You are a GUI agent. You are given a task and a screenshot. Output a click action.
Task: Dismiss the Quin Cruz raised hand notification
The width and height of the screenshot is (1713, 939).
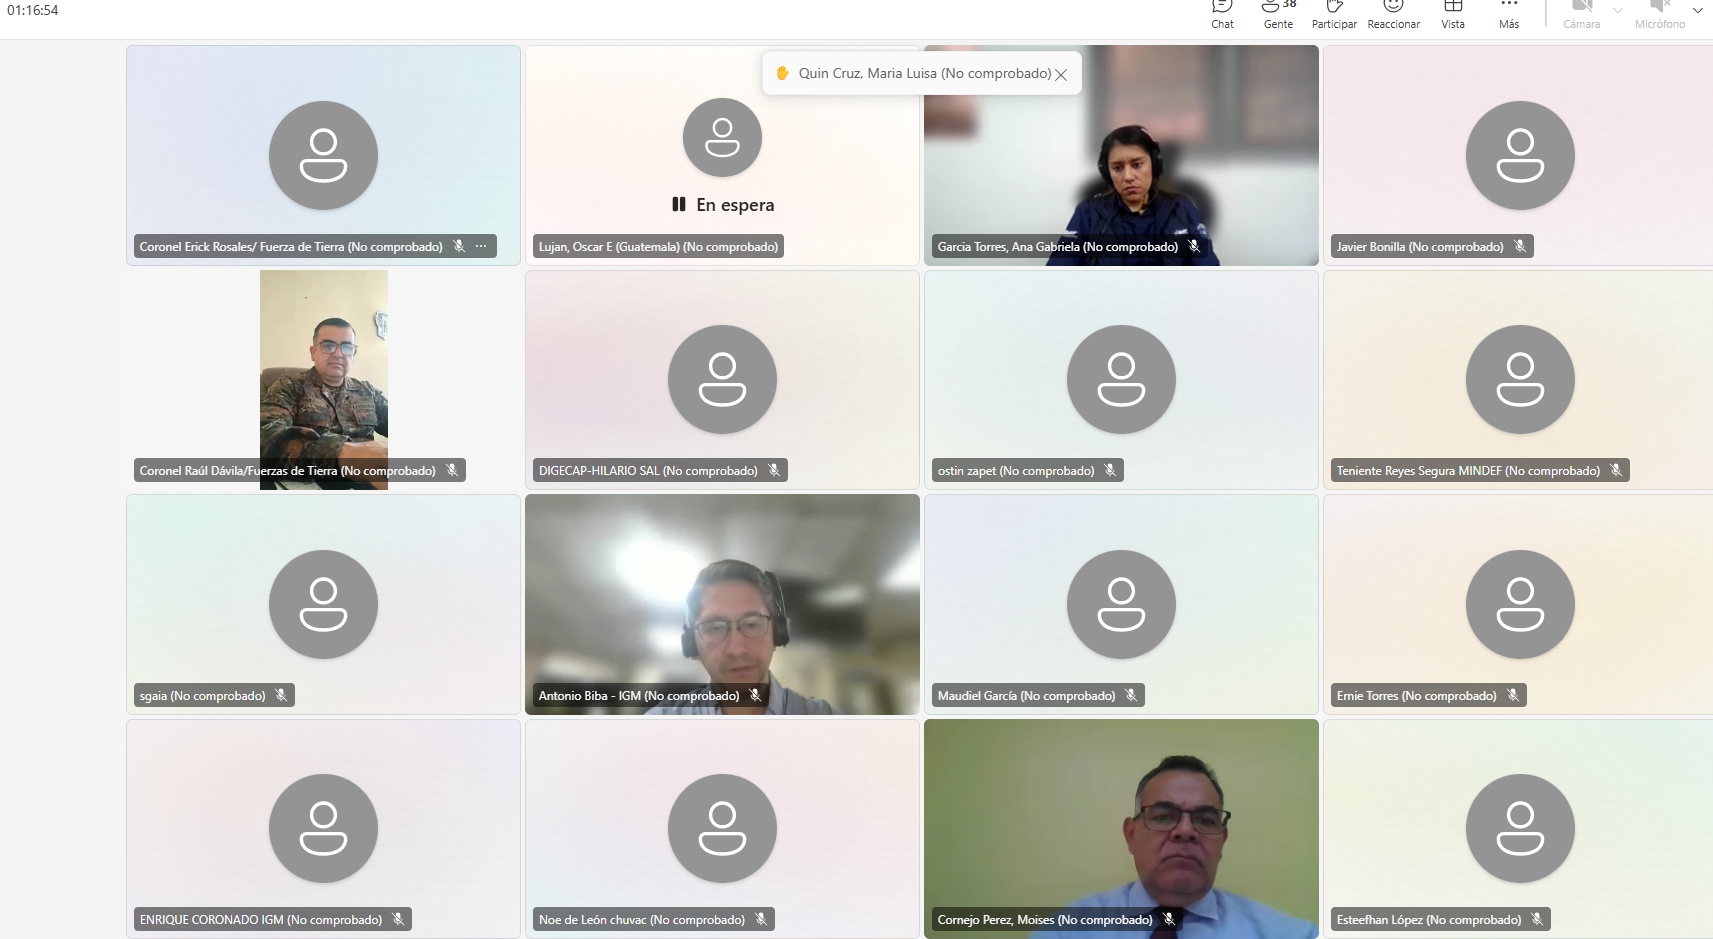(1061, 74)
